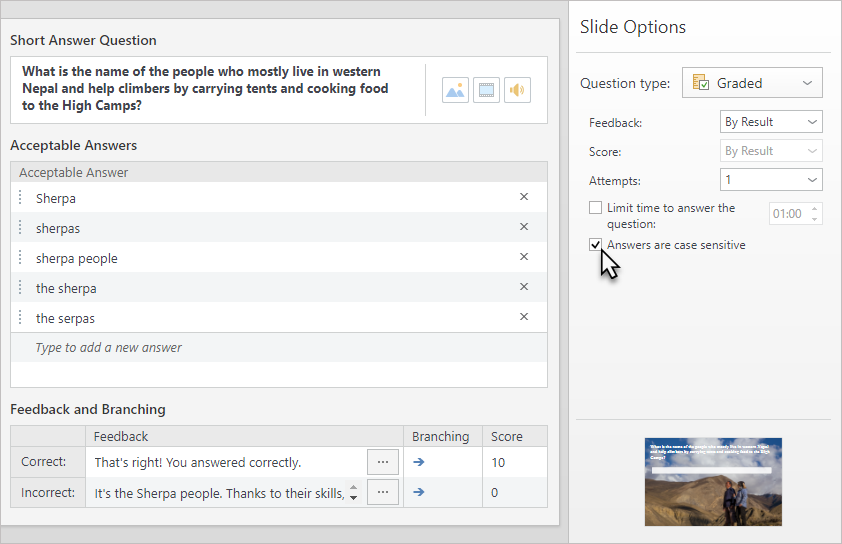Remove 'the serpas' answer row

point(524,317)
